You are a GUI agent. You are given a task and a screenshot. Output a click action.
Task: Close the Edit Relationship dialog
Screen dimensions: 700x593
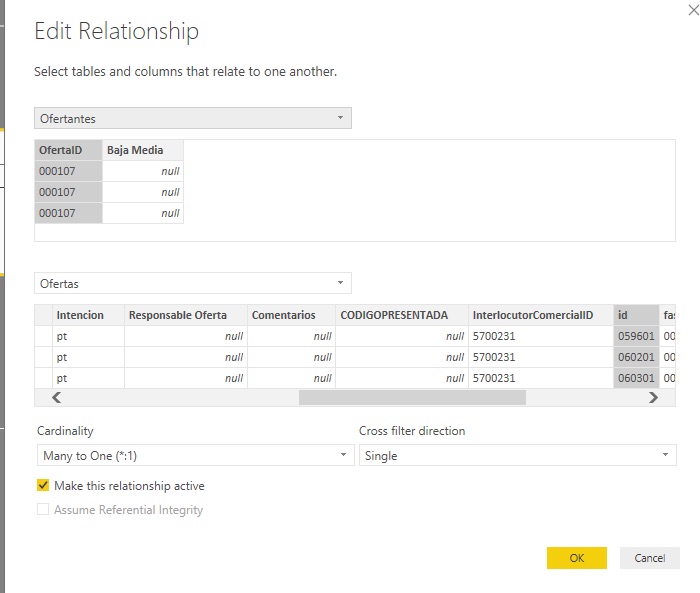[x=693, y=10]
